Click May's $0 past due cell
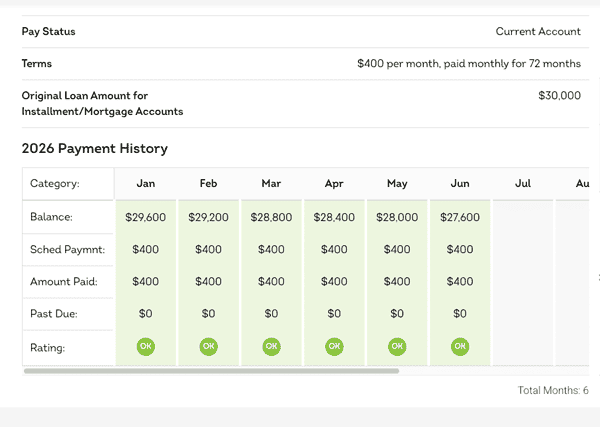The width and height of the screenshot is (600, 427). pyautogui.click(x=397, y=314)
